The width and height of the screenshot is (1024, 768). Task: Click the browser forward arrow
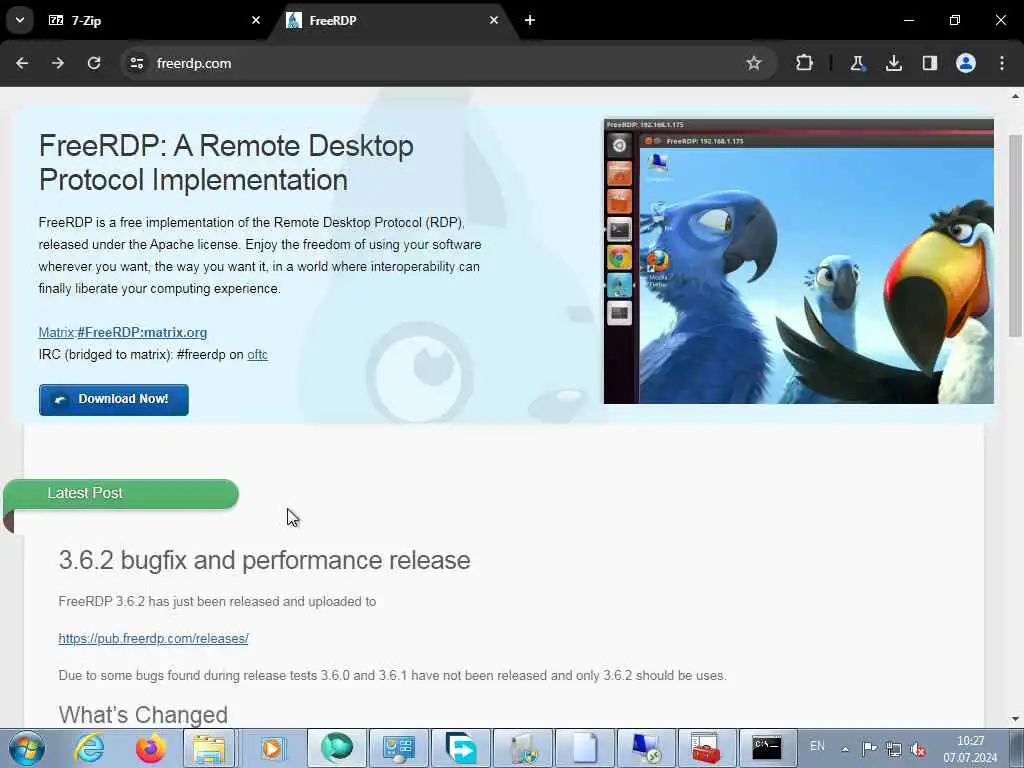tap(58, 63)
